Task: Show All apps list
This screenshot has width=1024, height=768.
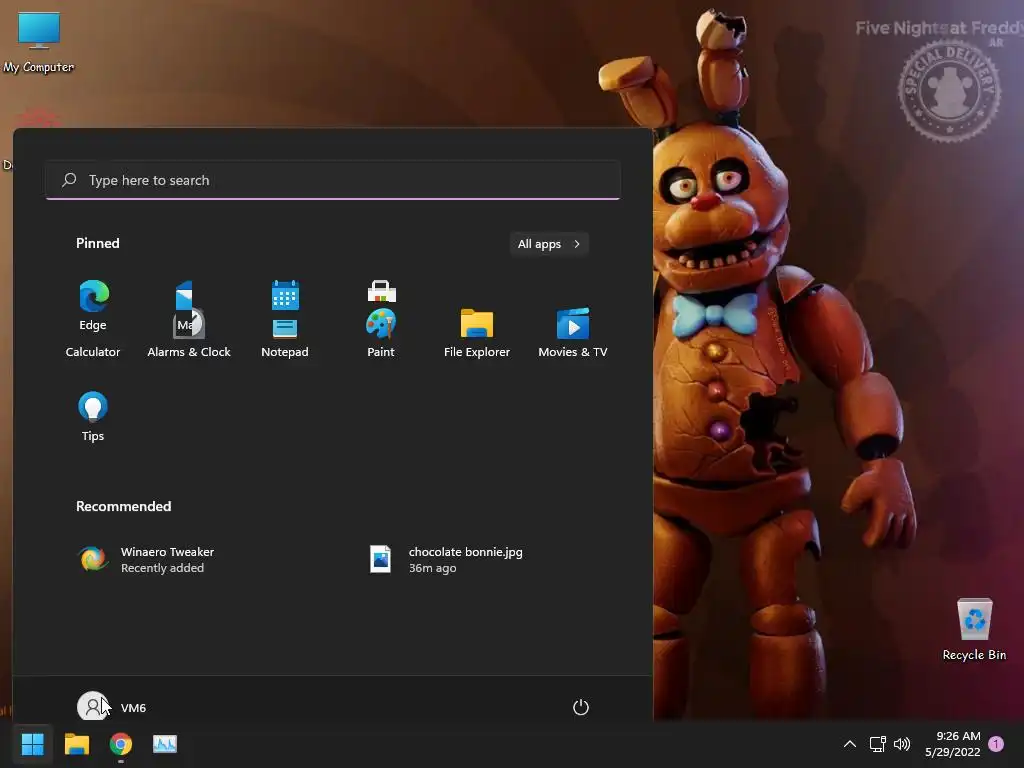Action: tap(549, 244)
